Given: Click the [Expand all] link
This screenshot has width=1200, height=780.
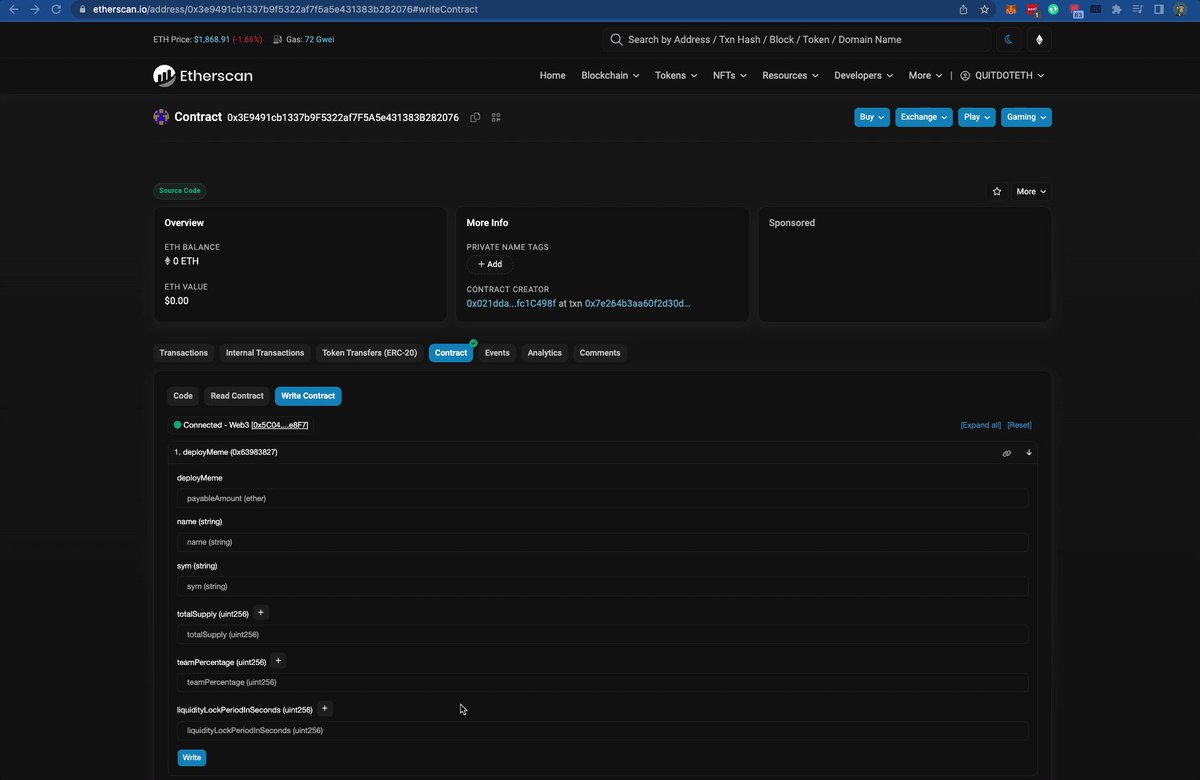Looking at the screenshot, I should coord(981,425).
